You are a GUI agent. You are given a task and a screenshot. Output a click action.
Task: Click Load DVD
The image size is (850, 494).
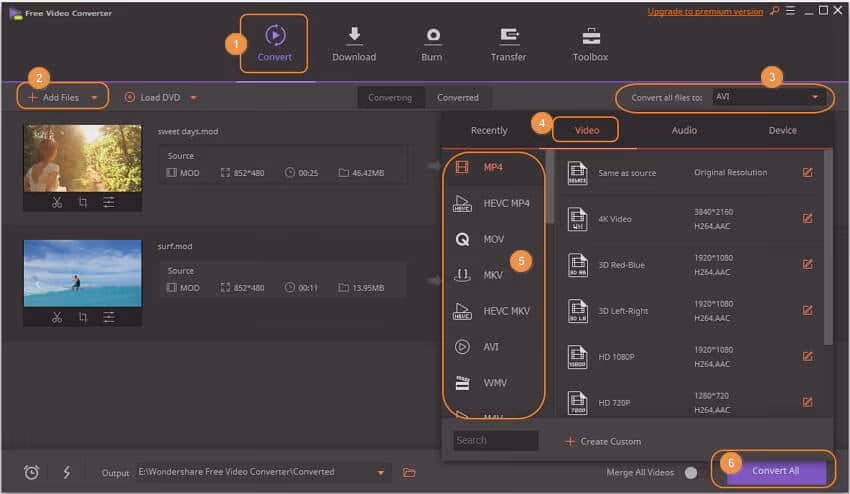pyautogui.click(x=153, y=98)
